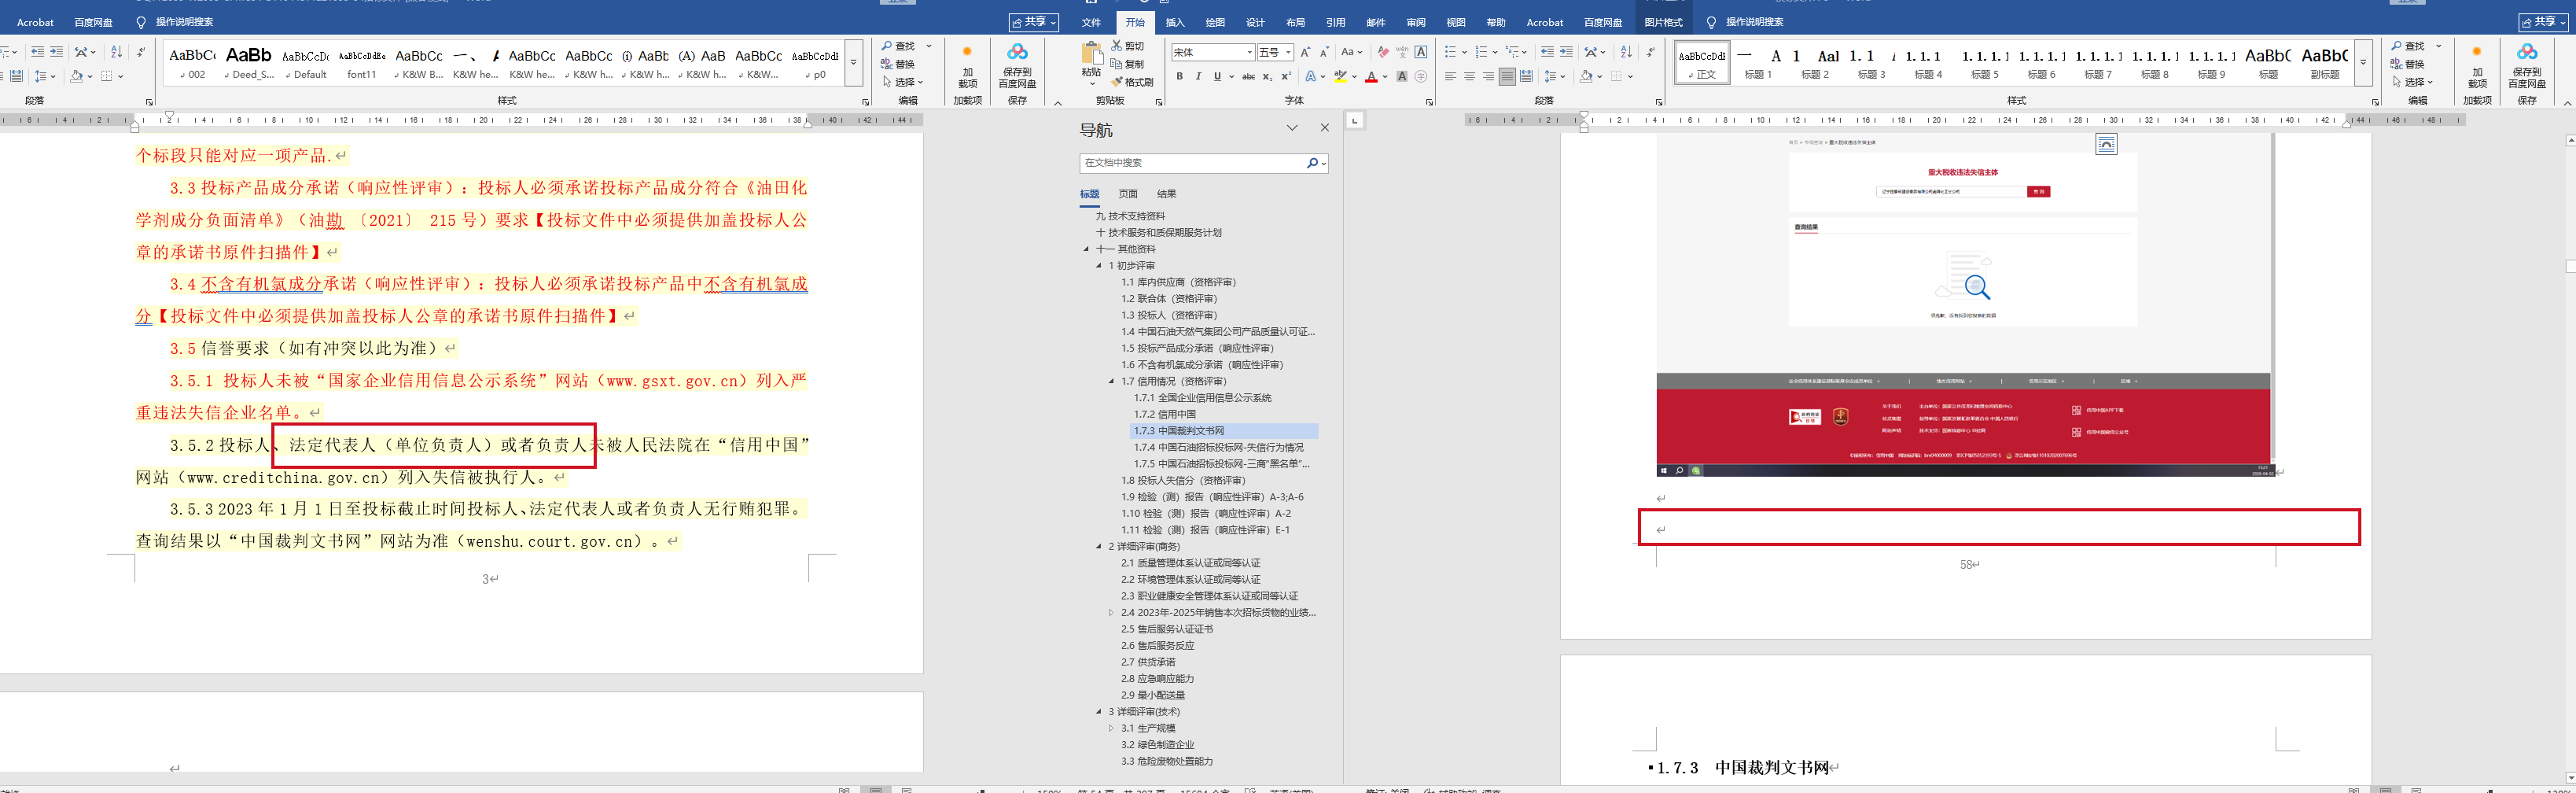The height and width of the screenshot is (793, 2576).
Task: Click the 共享 (Share) button in the left window
Action: point(1033,21)
